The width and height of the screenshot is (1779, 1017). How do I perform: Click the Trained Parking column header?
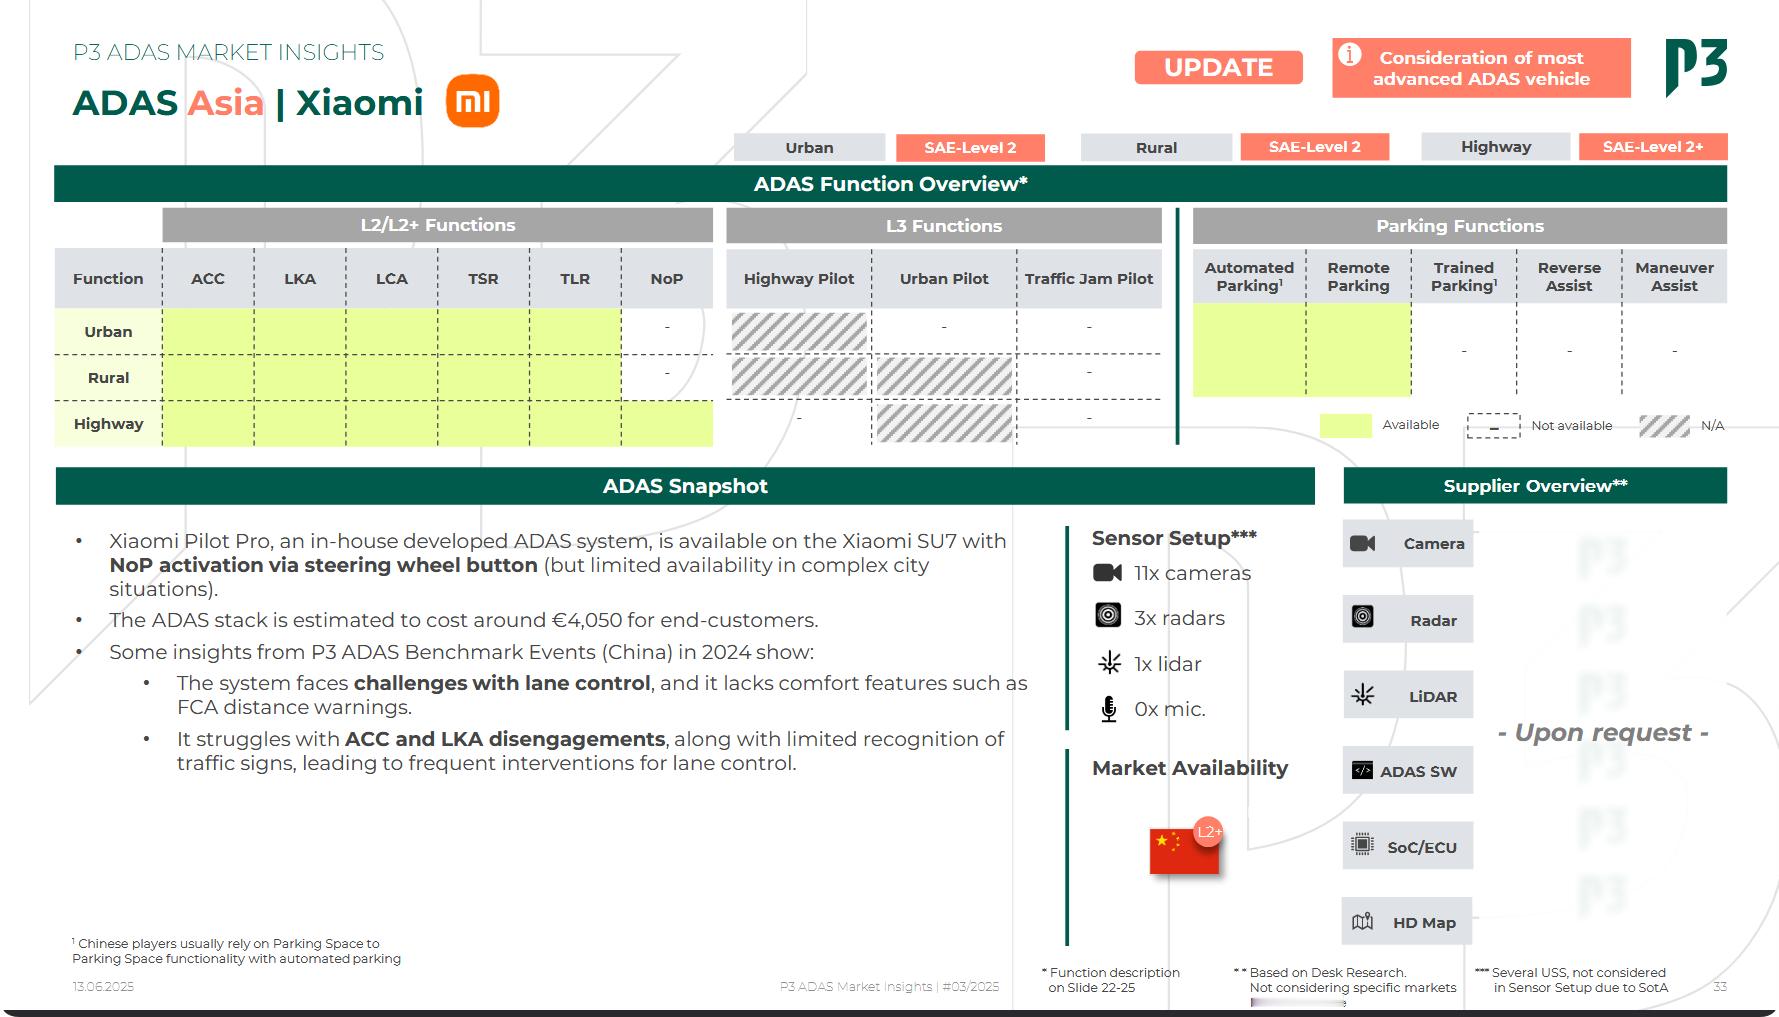click(1464, 276)
